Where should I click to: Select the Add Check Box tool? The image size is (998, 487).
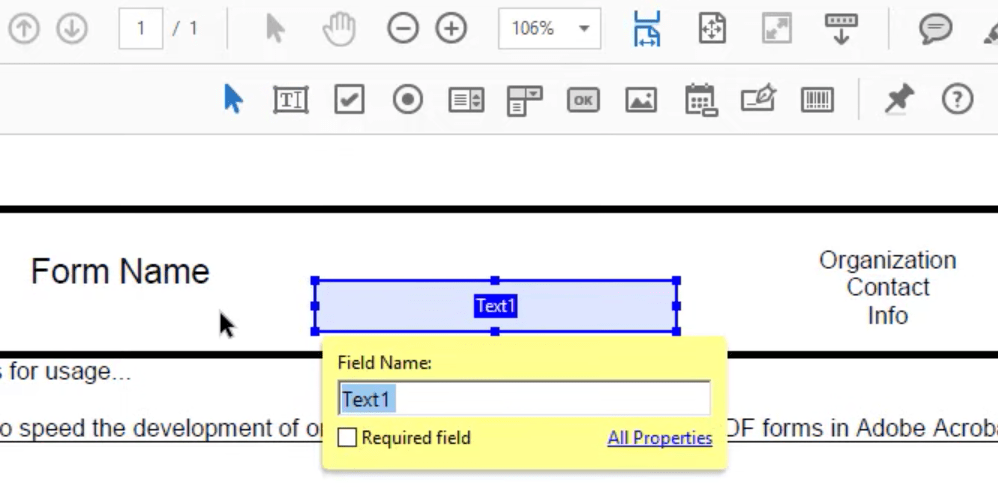tap(349, 99)
